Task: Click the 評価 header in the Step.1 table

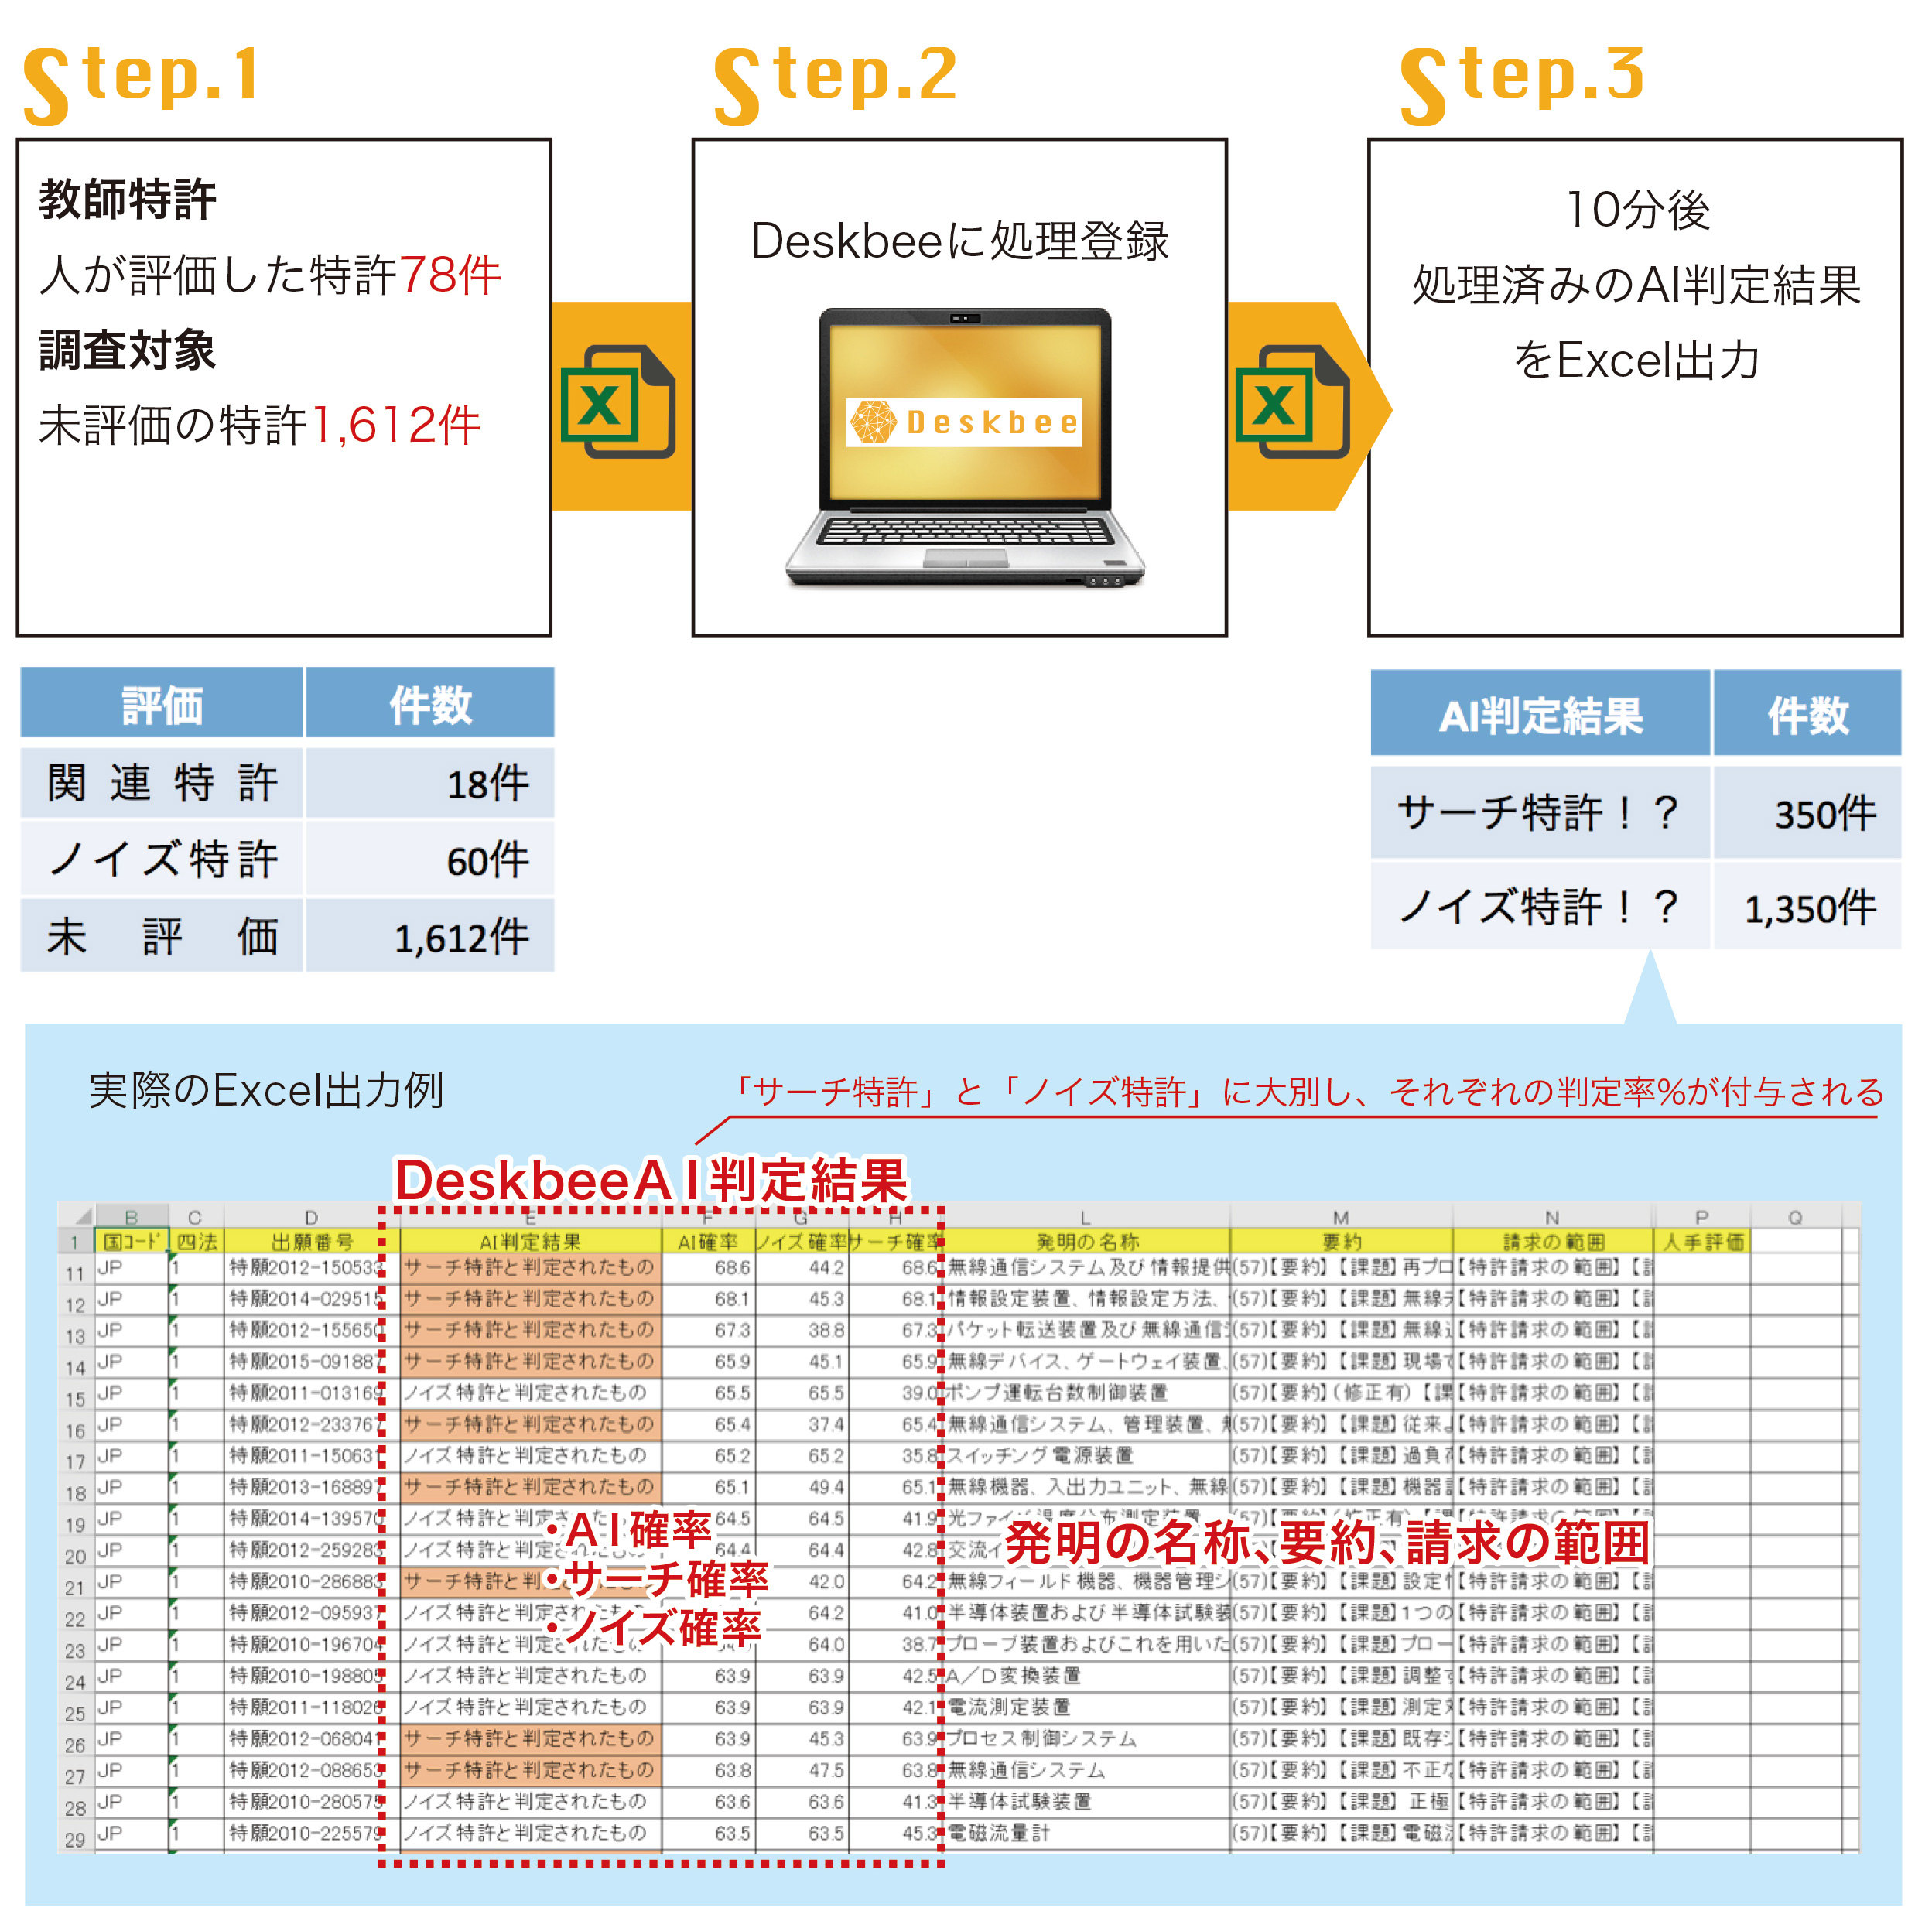Action: 162,703
